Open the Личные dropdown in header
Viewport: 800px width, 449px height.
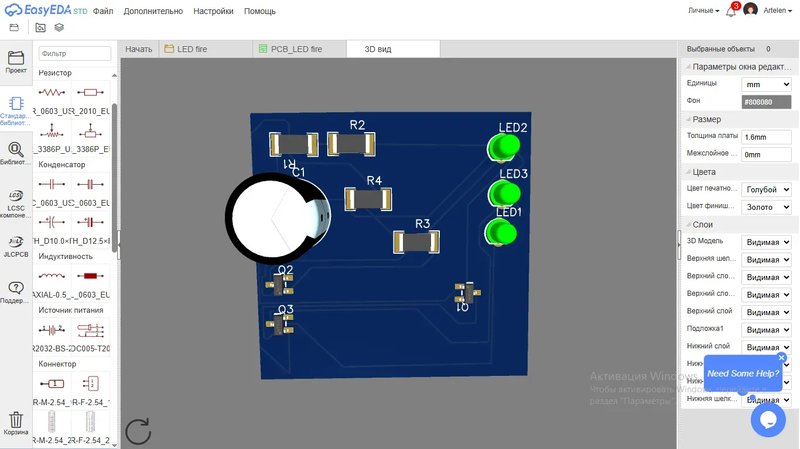(x=703, y=11)
